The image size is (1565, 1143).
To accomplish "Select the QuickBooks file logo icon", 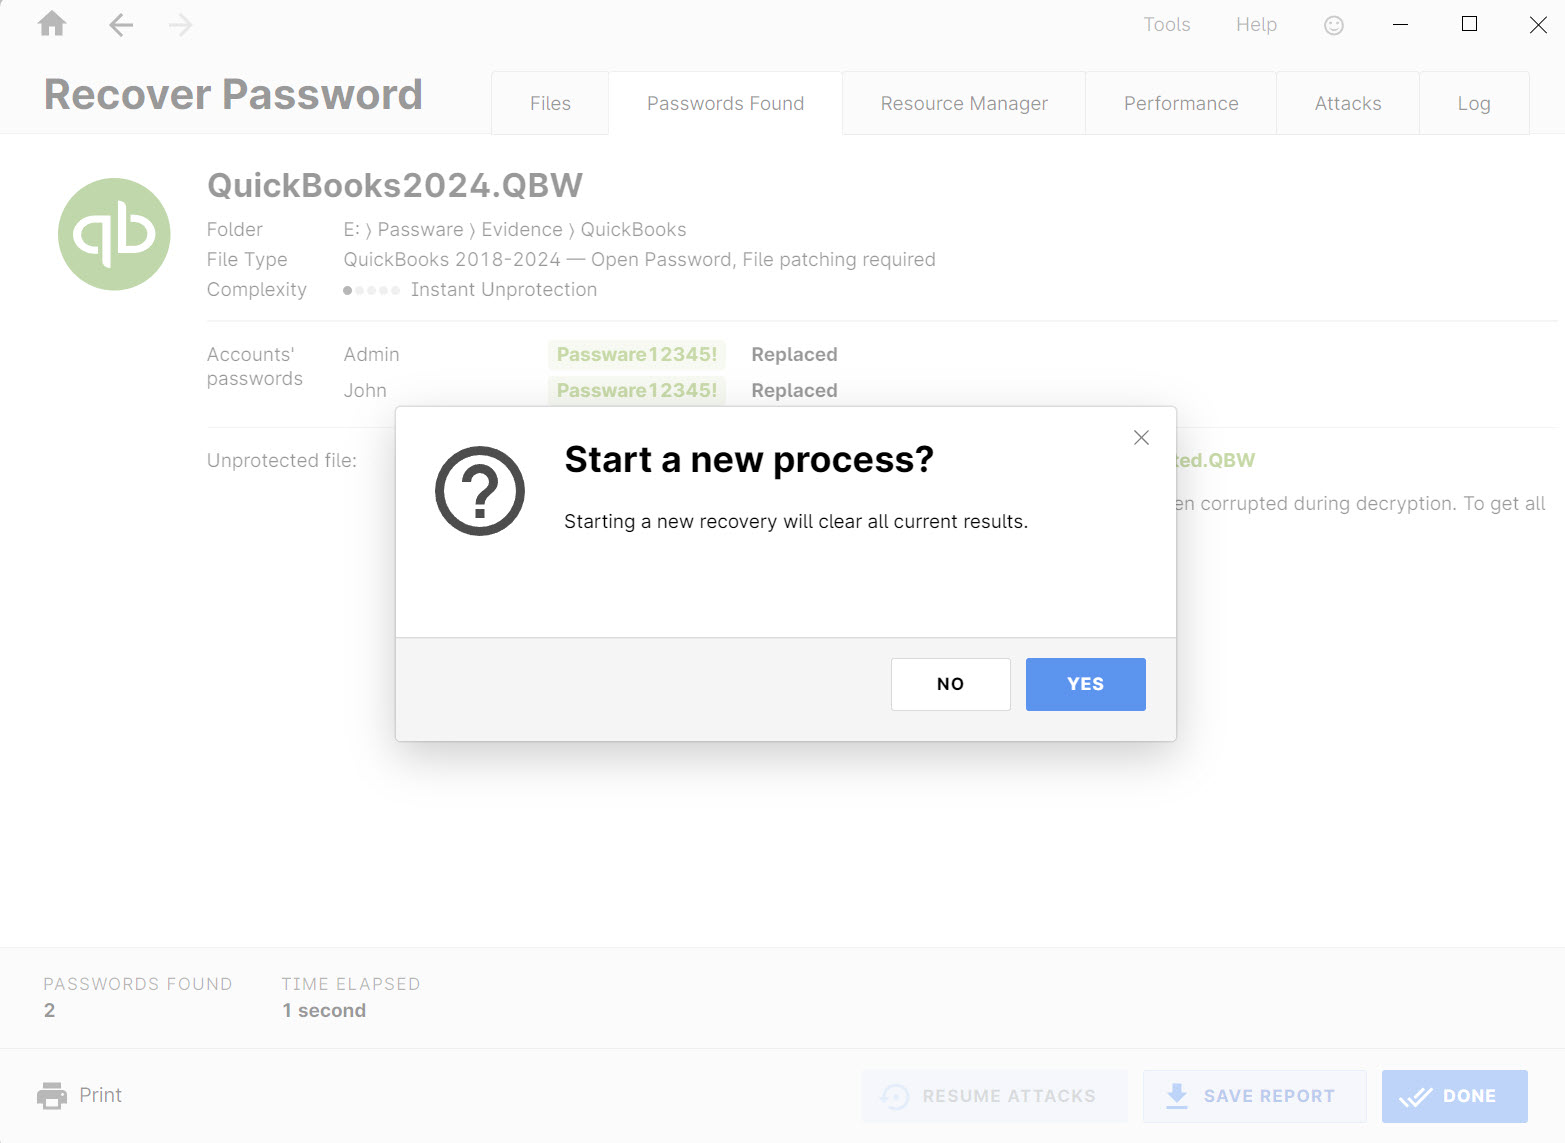I will coord(114,233).
